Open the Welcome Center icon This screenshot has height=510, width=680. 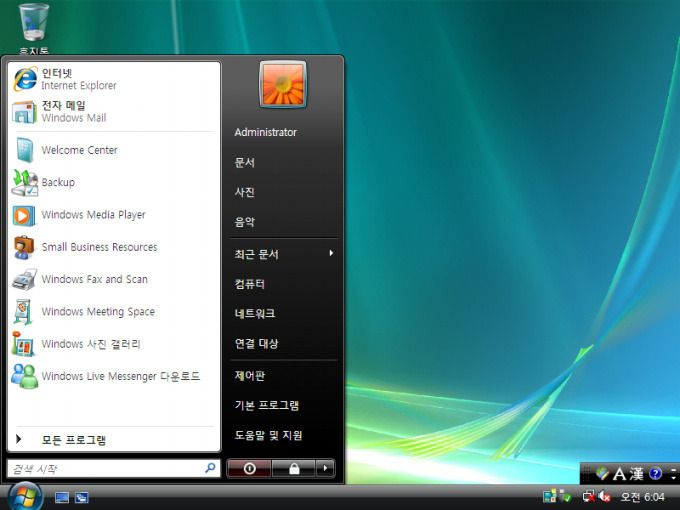point(24,150)
